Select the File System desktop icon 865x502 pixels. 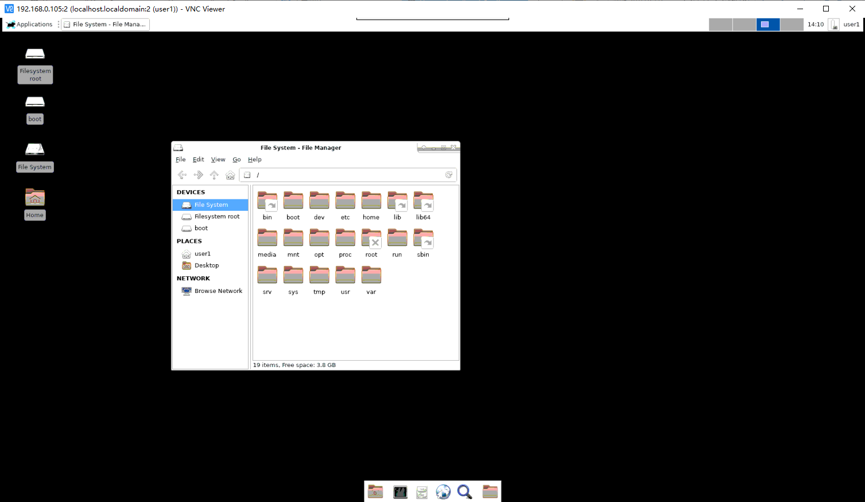click(x=35, y=149)
